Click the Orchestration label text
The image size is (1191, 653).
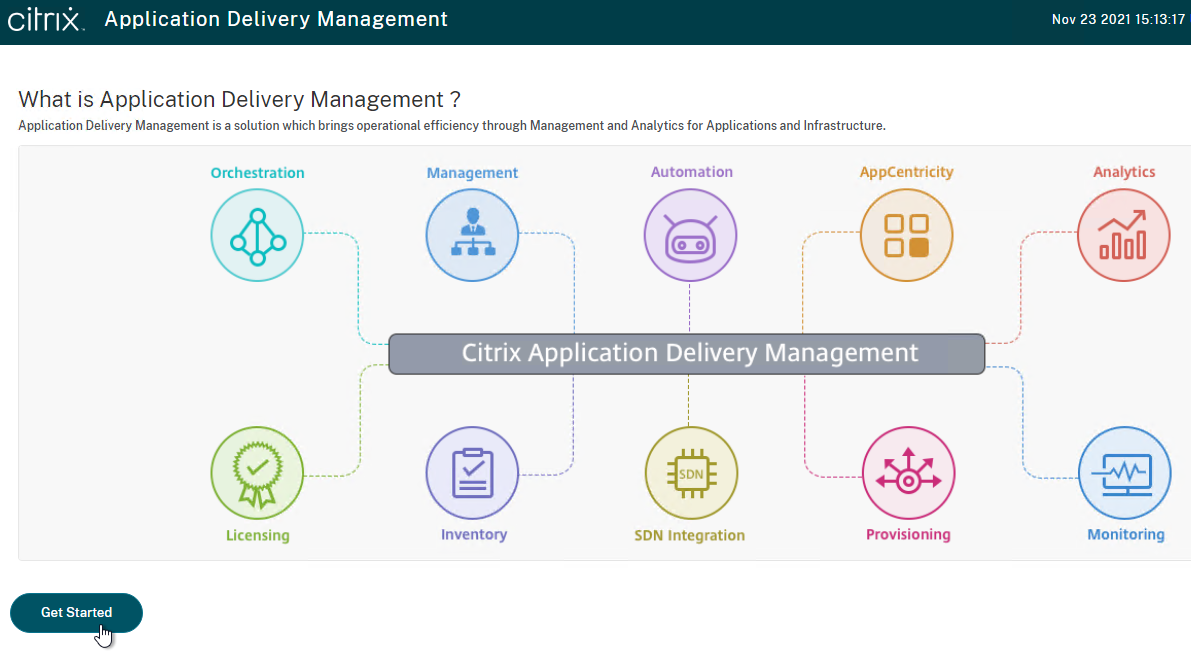pos(257,173)
